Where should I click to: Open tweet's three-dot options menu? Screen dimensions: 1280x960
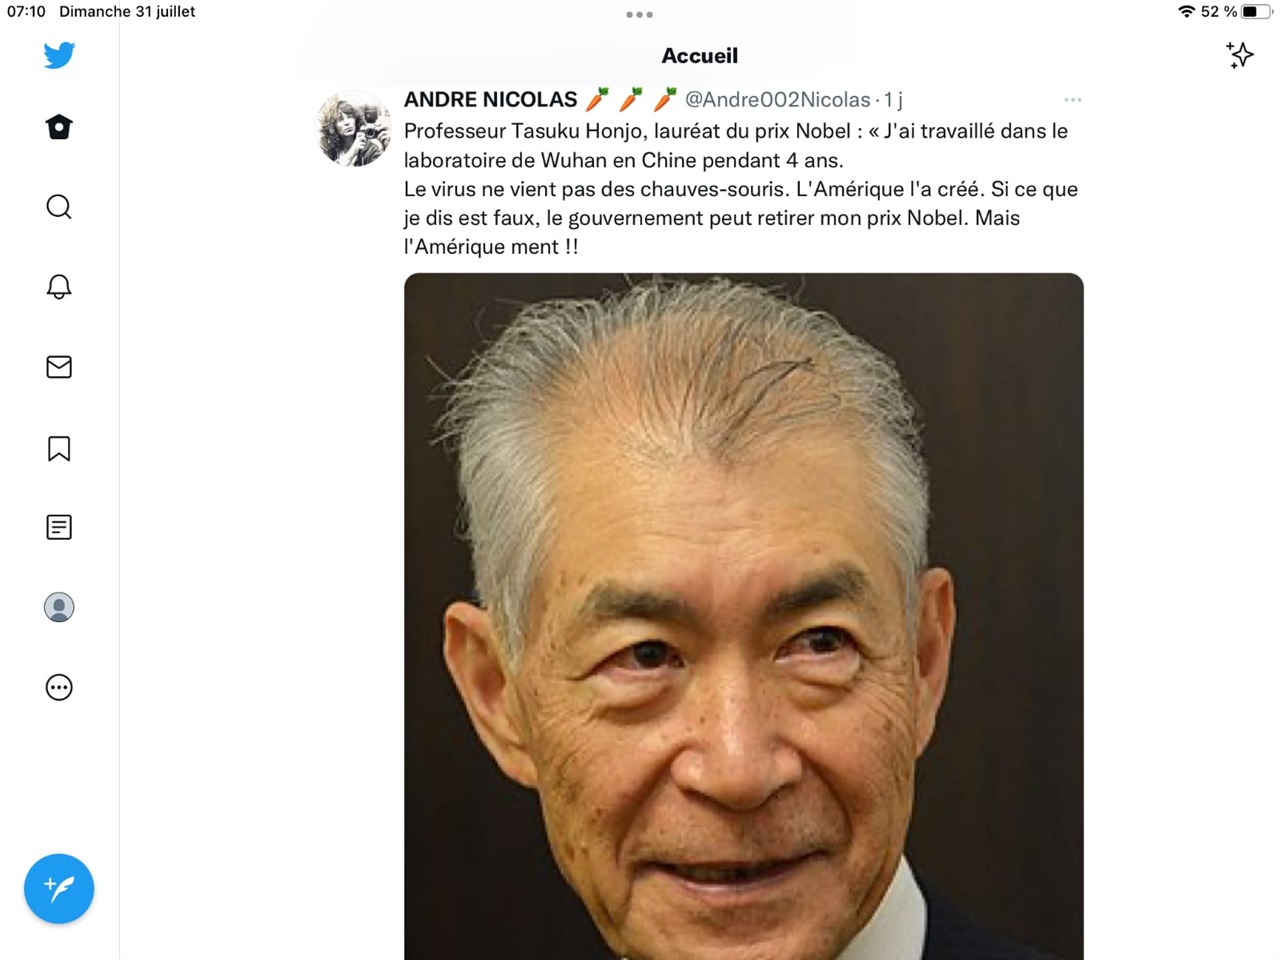click(1073, 100)
